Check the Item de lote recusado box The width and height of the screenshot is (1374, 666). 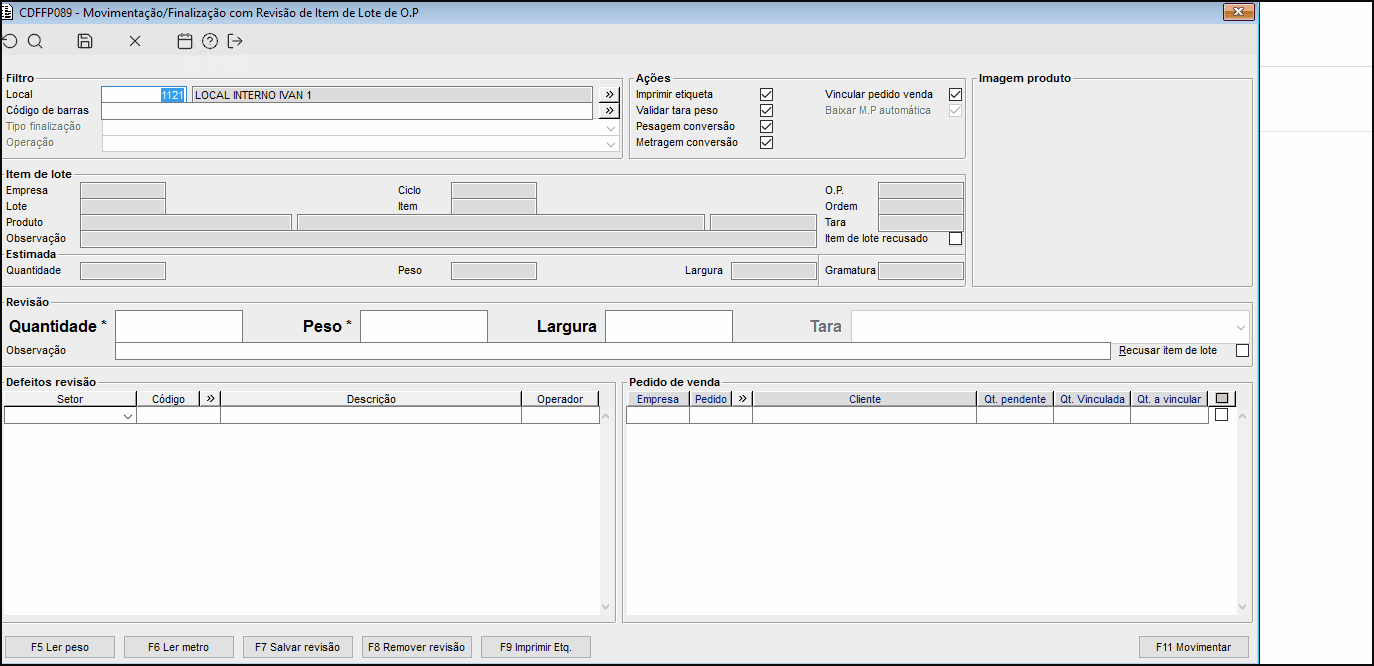click(955, 238)
